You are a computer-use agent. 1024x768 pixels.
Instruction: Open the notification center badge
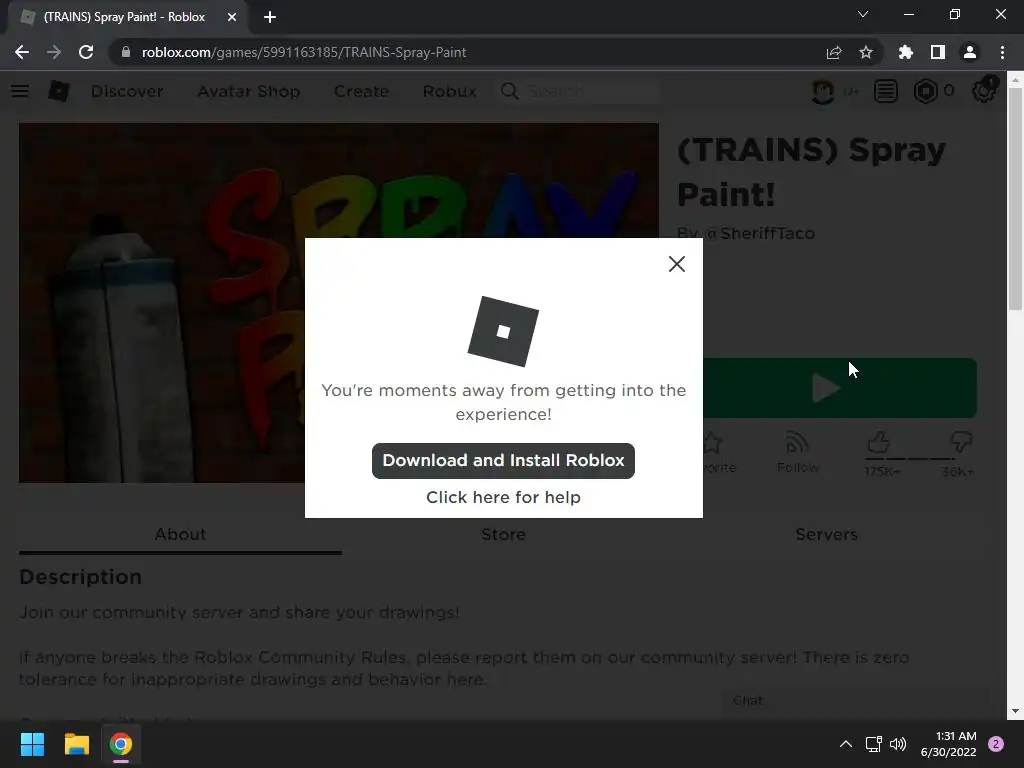[x=996, y=744]
